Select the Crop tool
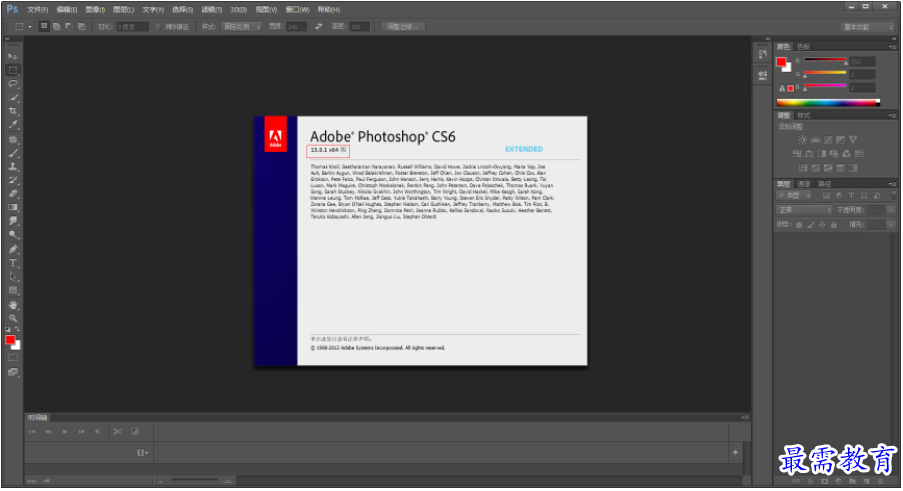This screenshot has height=491, width=903. (13, 111)
